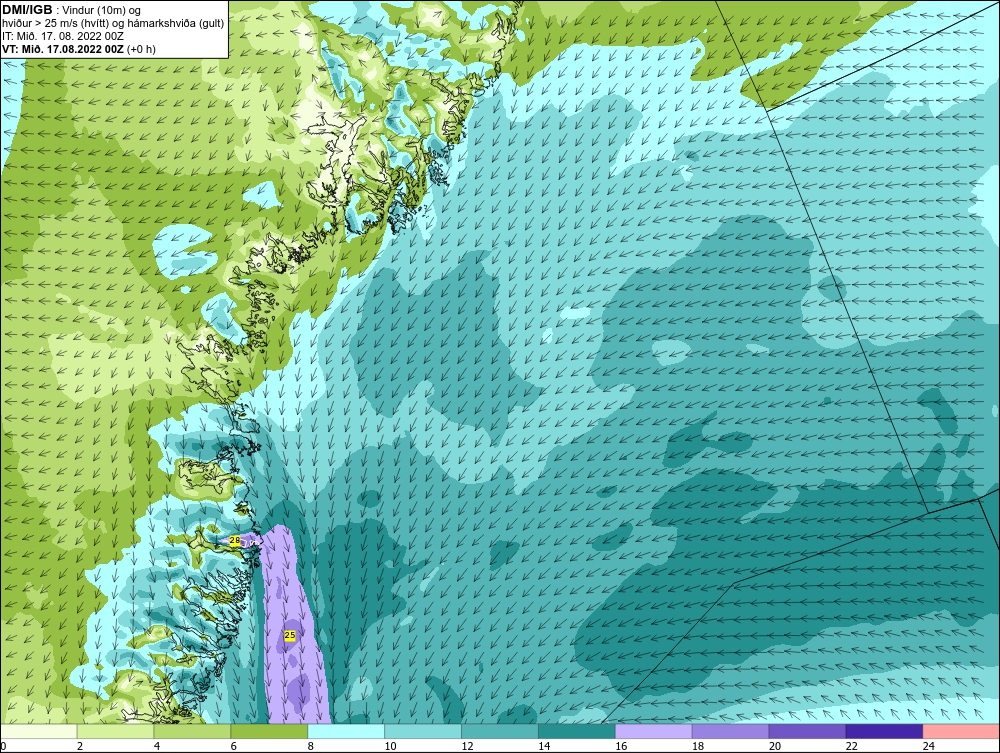Select the 4-6 m/s green legend swatch
This screenshot has width=1000, height=753.
(192, 731)
